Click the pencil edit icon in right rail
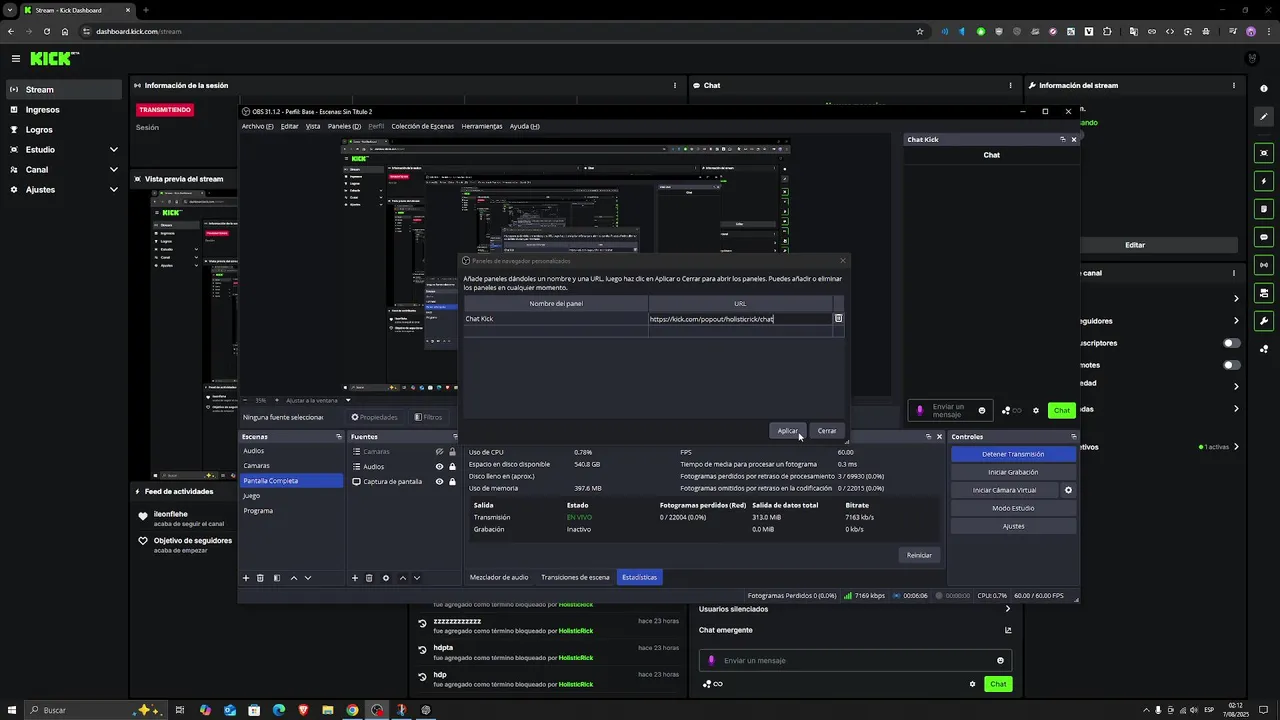The height and width of the screenshot is (720, 1280). point(1264,117)
